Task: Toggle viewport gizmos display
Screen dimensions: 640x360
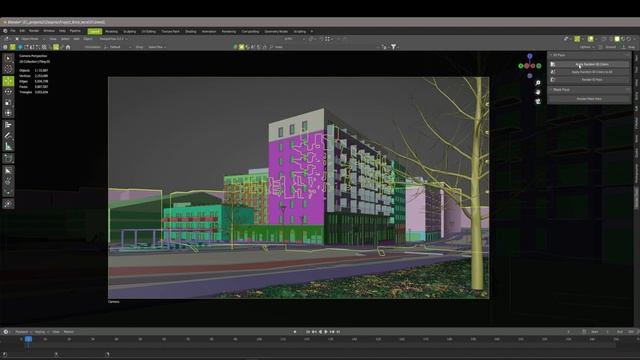Action: (x=577, y=39)
